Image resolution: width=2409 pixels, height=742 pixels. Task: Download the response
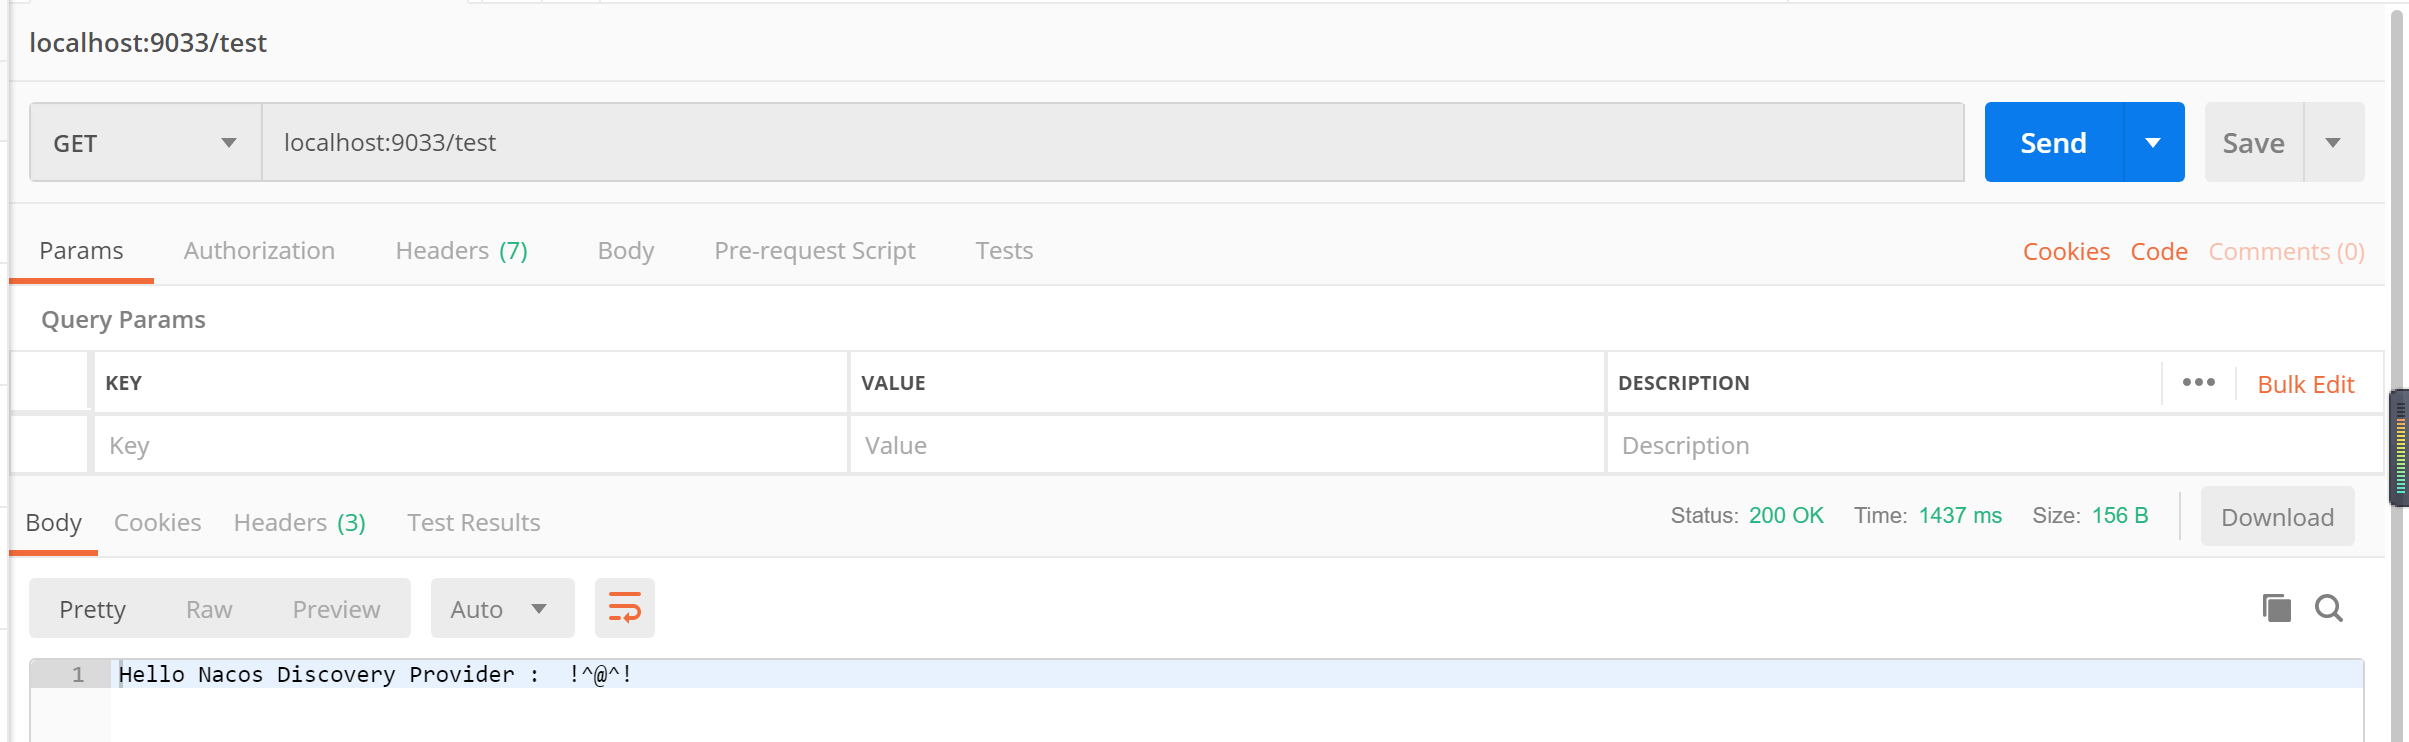coord(2277,517)
